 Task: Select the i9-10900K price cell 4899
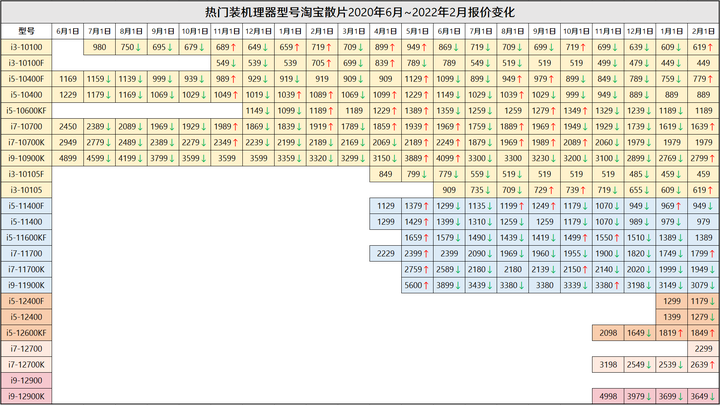point(68,158)
